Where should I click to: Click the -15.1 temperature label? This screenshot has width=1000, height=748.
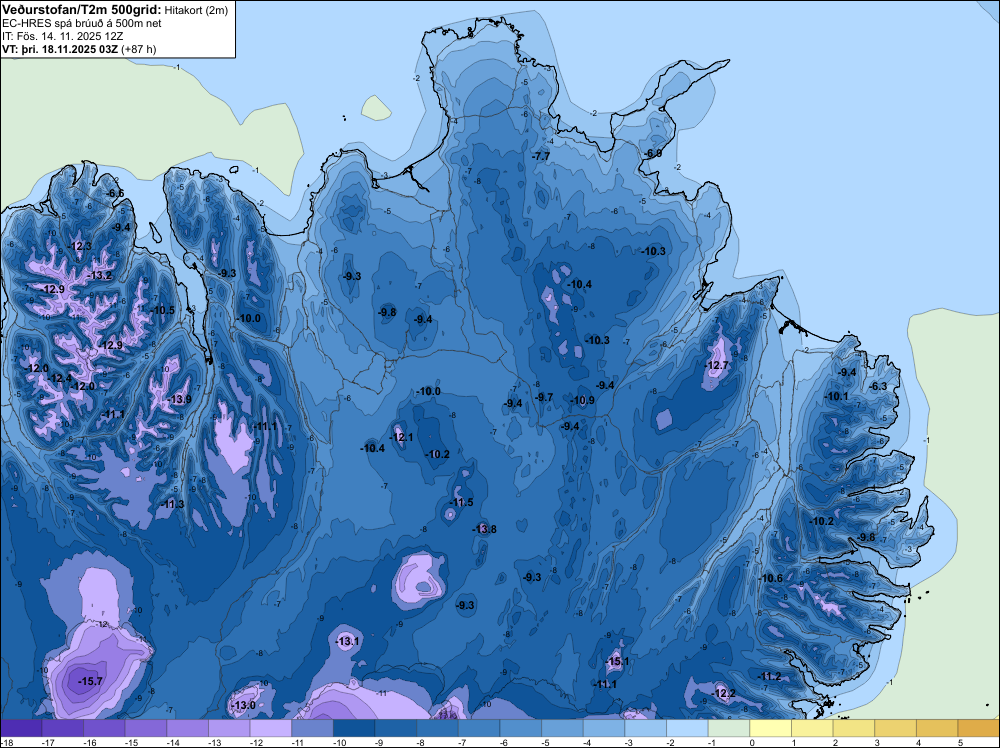pyautogui.click(x=617, y=661)
